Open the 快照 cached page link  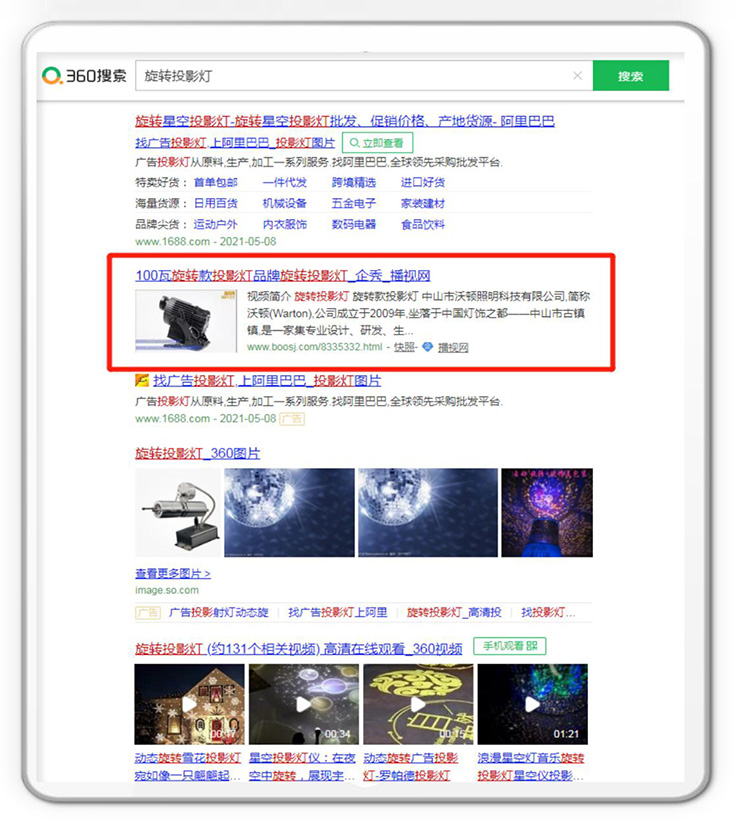(x=403, y=347)
